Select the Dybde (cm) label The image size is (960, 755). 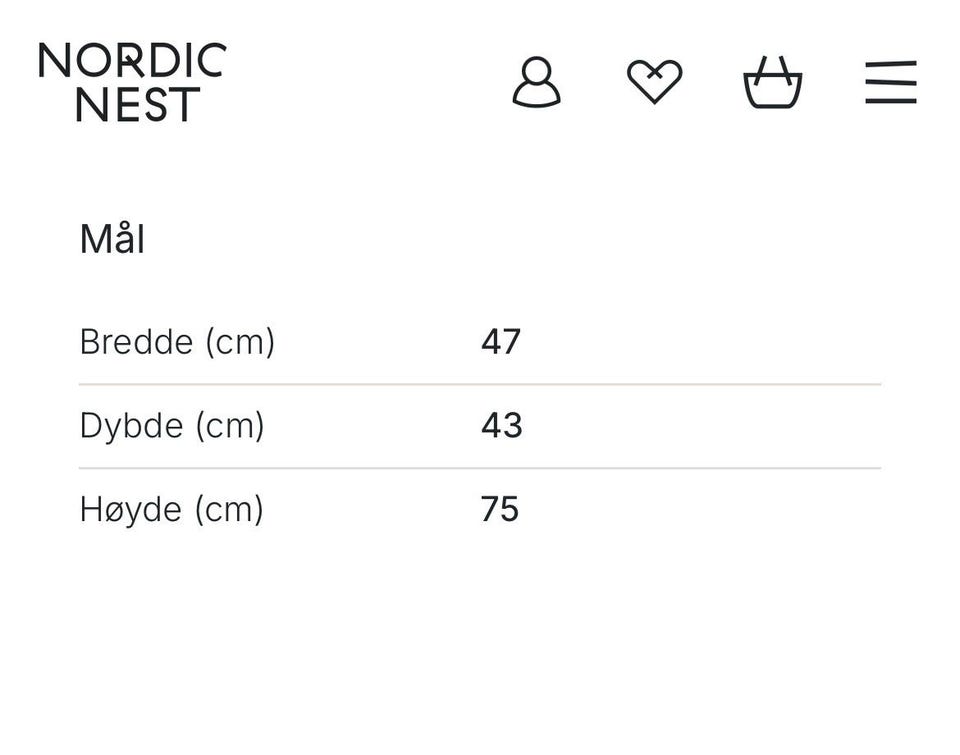[x=172, y=426]
